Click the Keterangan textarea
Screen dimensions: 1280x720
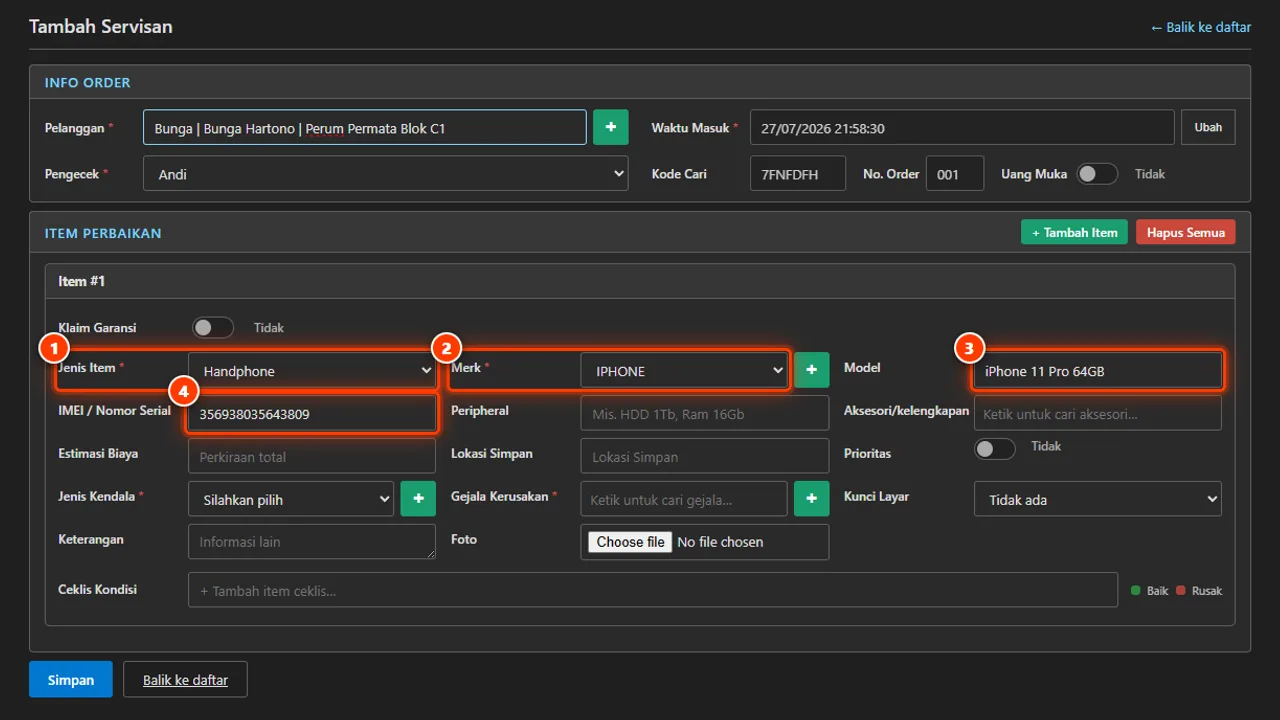tap(312, 542)
